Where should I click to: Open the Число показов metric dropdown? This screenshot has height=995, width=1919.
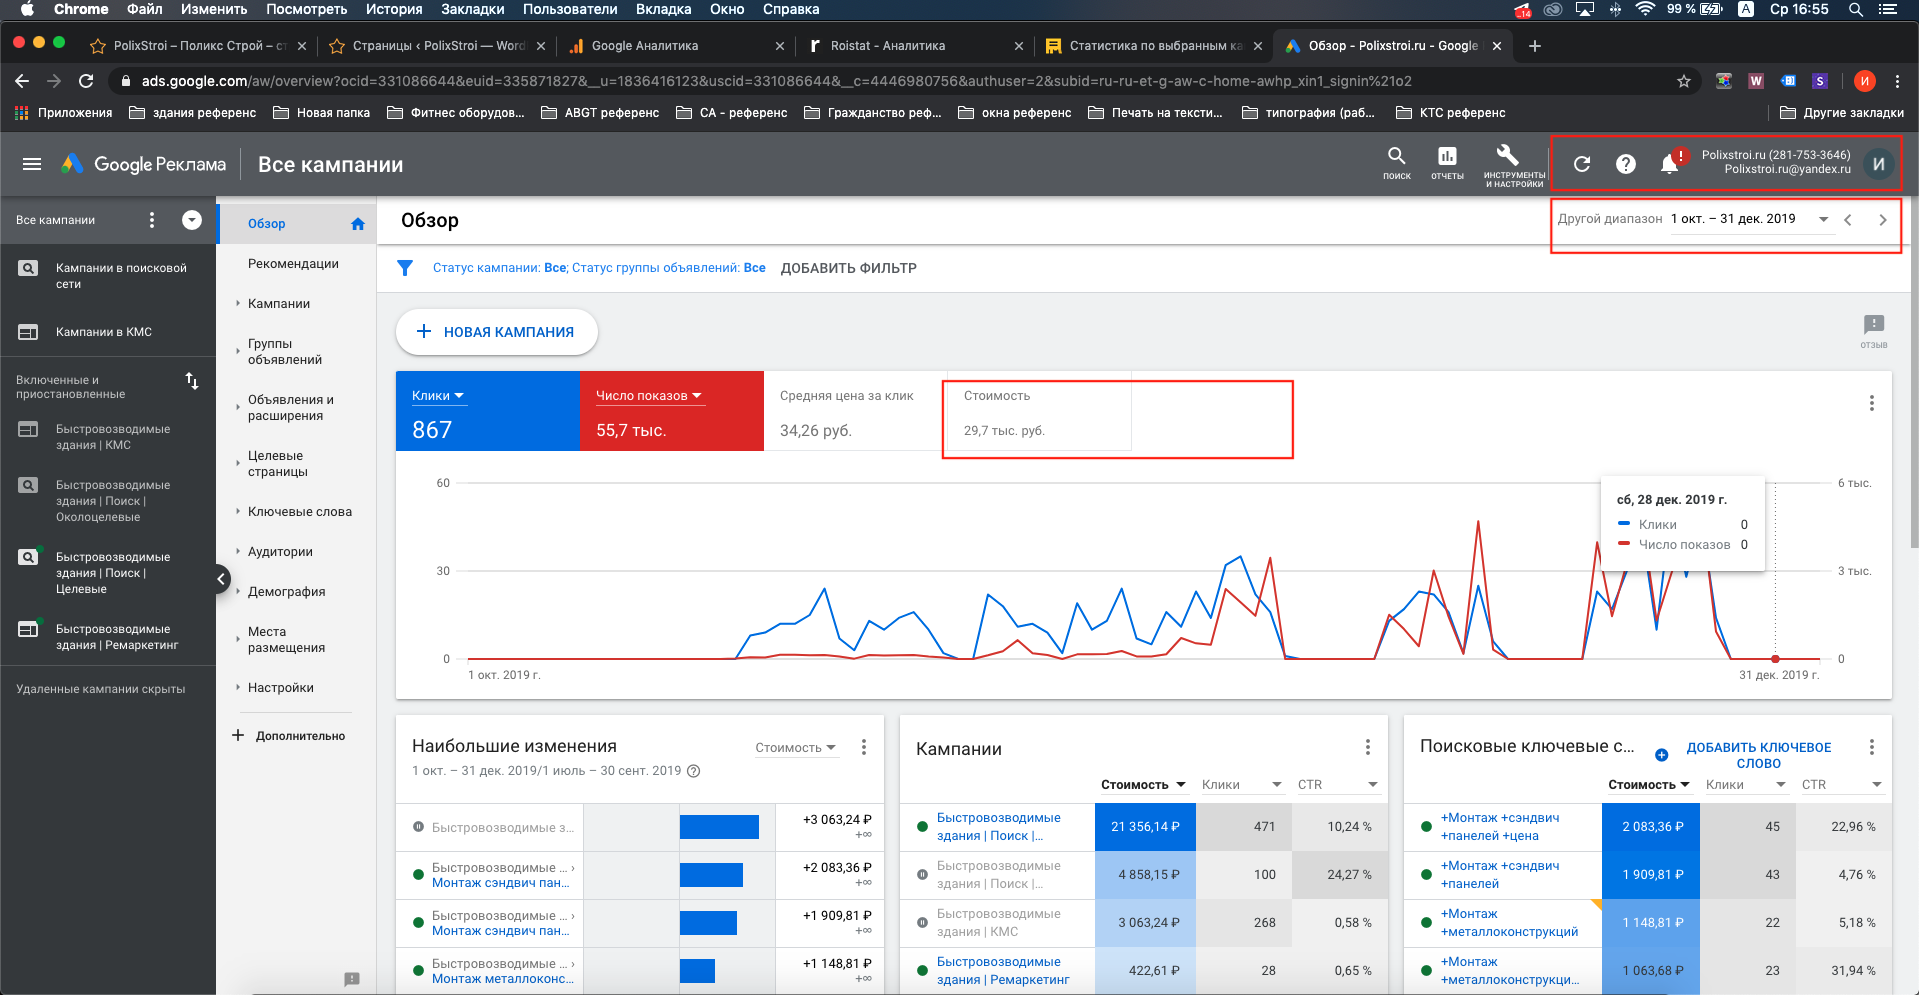click(x=649, y=396)
